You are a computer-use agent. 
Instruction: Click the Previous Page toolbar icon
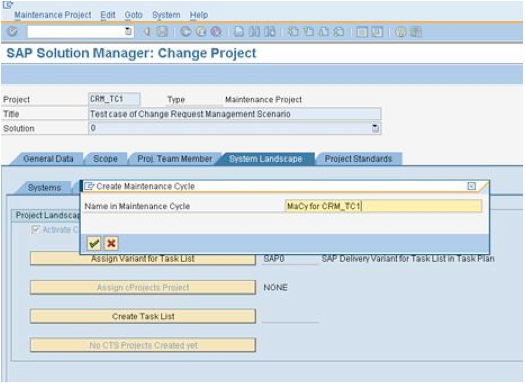(x=309, y=32)
